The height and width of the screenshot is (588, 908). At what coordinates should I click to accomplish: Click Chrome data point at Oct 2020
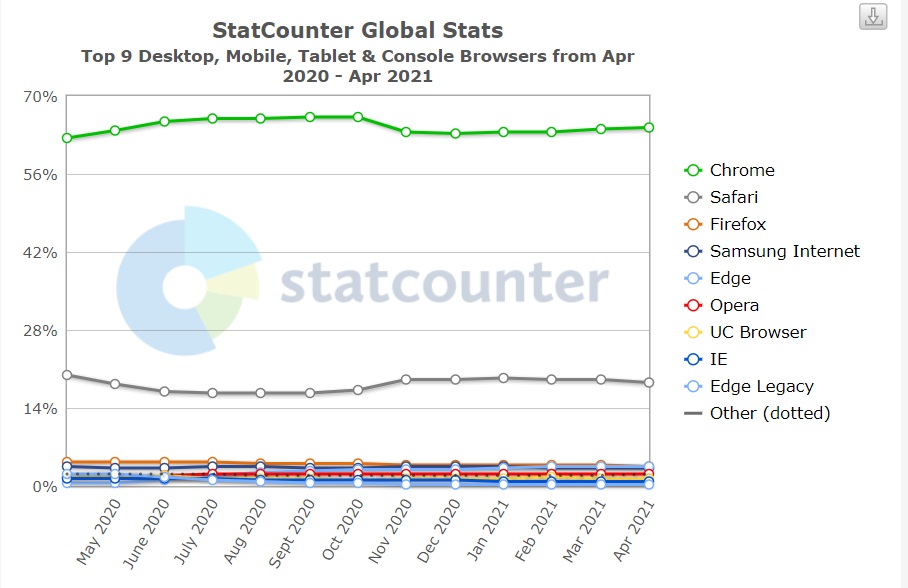[358, 117]
